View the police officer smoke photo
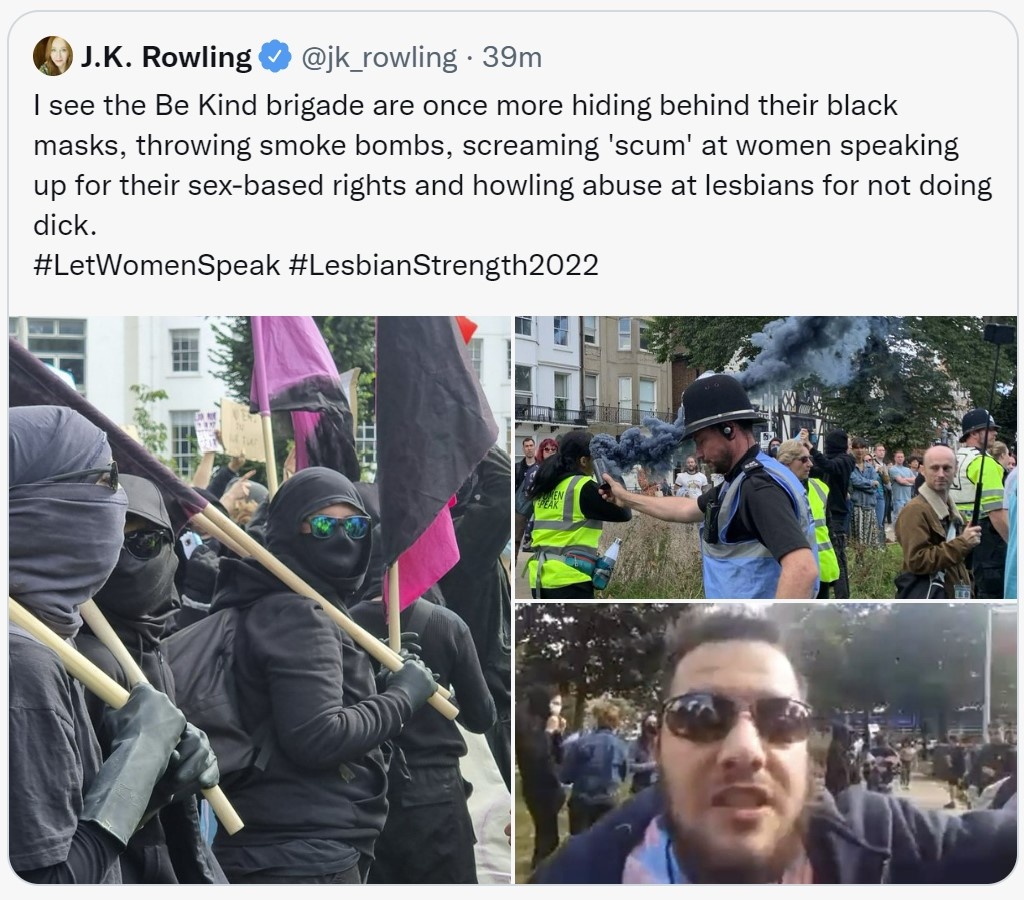This screenshot has width=1024, height=900. point(765,457)
